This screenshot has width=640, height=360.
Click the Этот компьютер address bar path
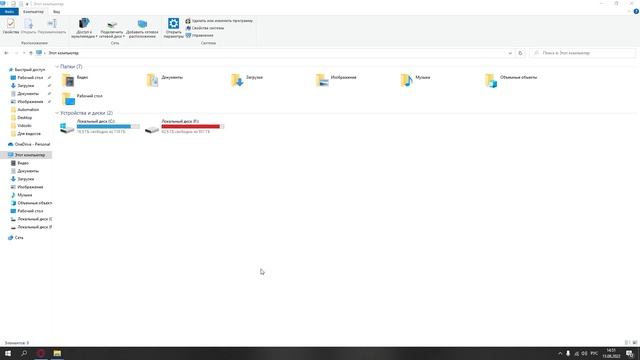point(63,53)
